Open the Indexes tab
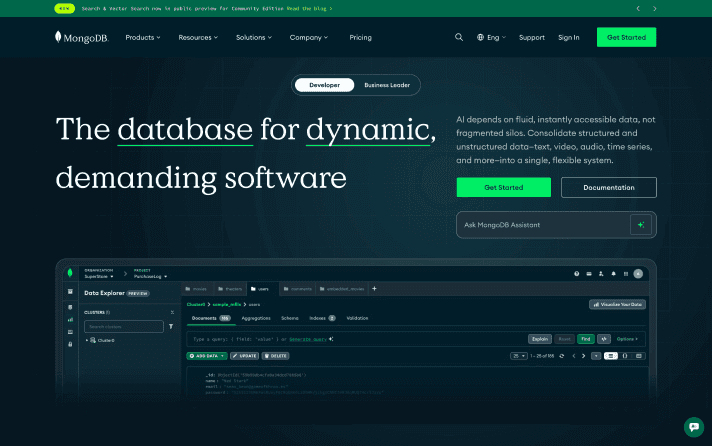Image resolution: width=712 pixels, height=446 pixels. coord(322,318)
